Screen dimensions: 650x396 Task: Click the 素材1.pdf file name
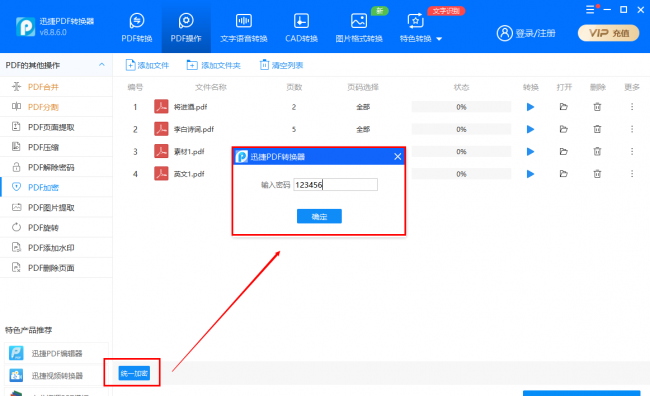tap(189, 151)
